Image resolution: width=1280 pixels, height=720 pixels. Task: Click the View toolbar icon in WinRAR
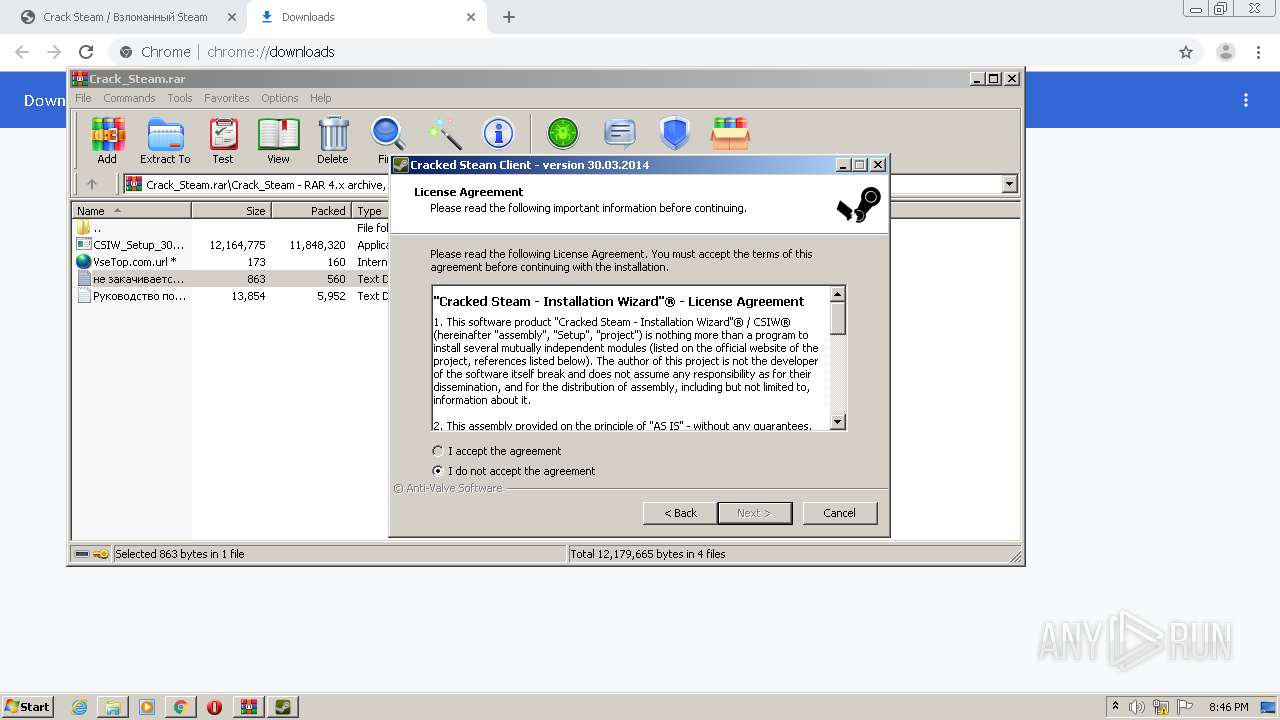tap(278, 141)
